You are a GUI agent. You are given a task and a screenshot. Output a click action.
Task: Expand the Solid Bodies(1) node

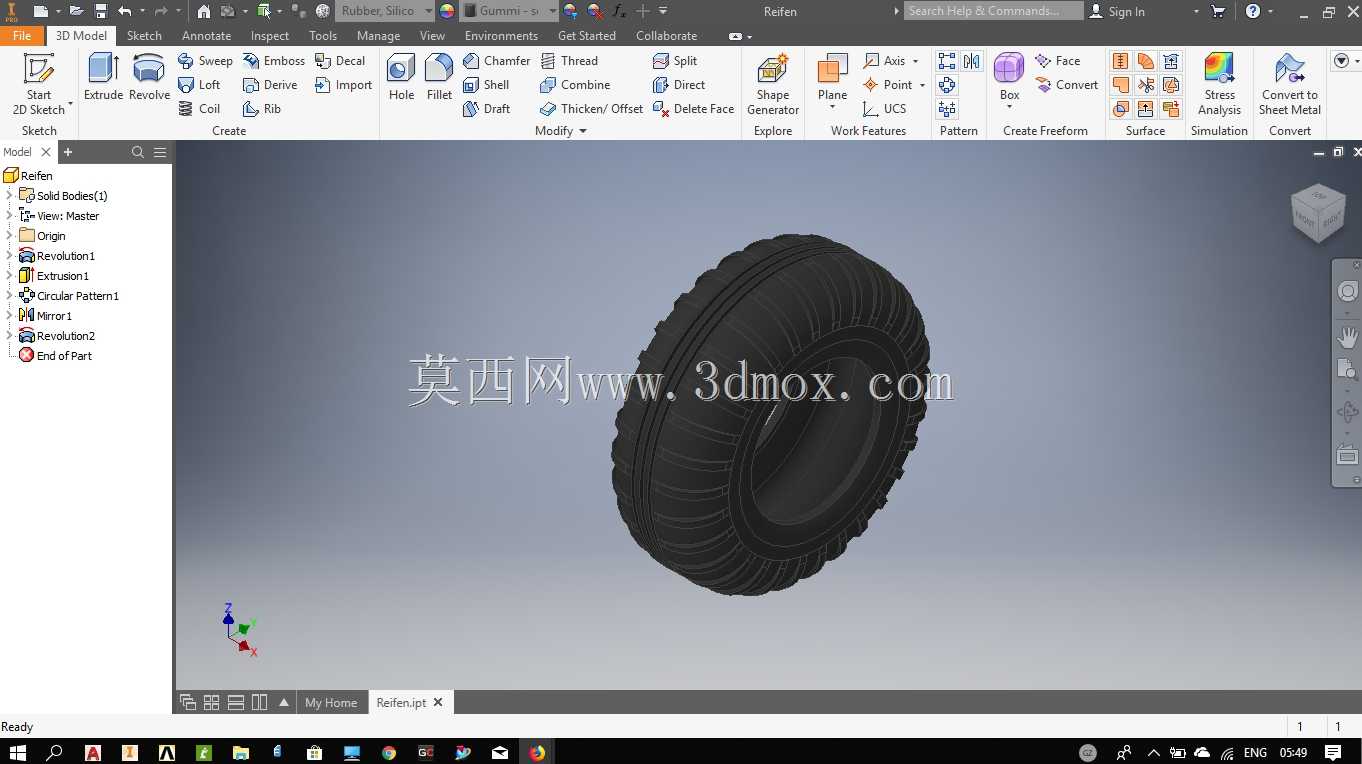[x=9, y=196]
